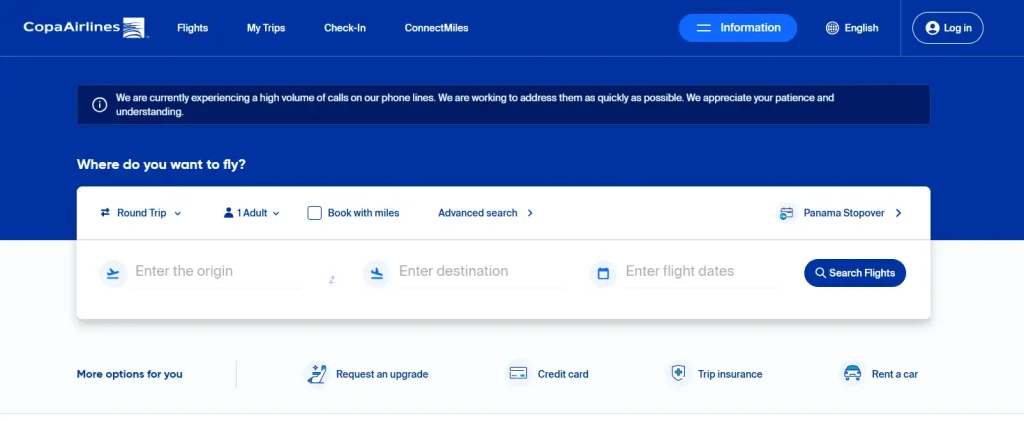This screenshot has height=421, width=1024.
Task: Expand the 1 Adult passenger selector
Action: click(252, 213)
